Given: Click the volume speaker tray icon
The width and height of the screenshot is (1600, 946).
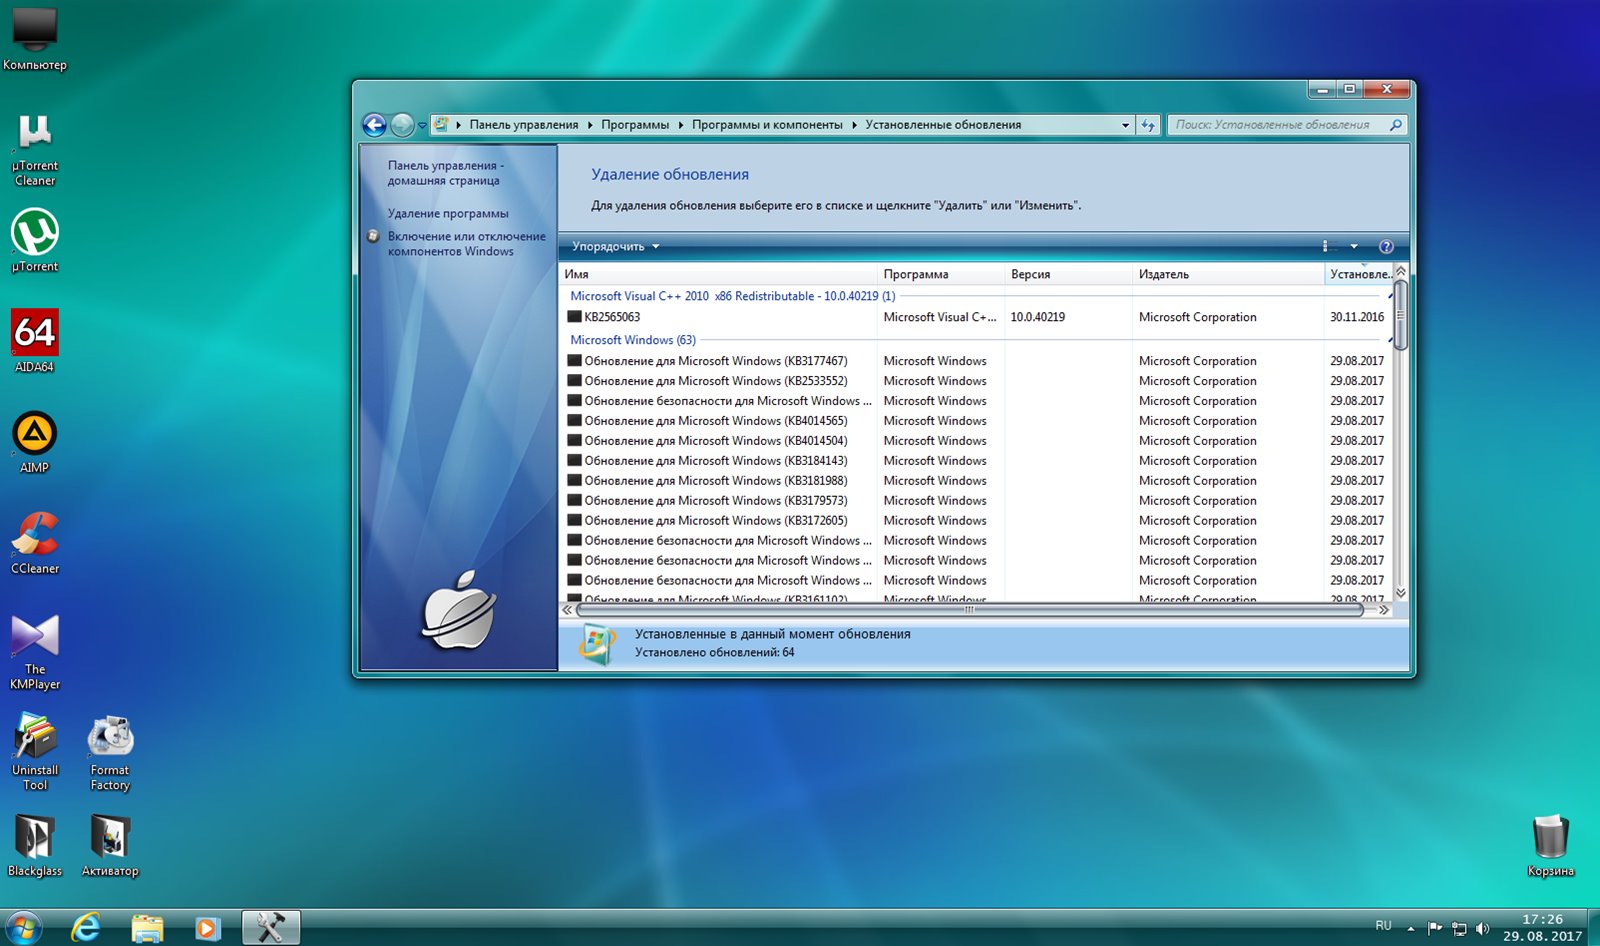Looking at the screenshot, I should [1482, 929].
